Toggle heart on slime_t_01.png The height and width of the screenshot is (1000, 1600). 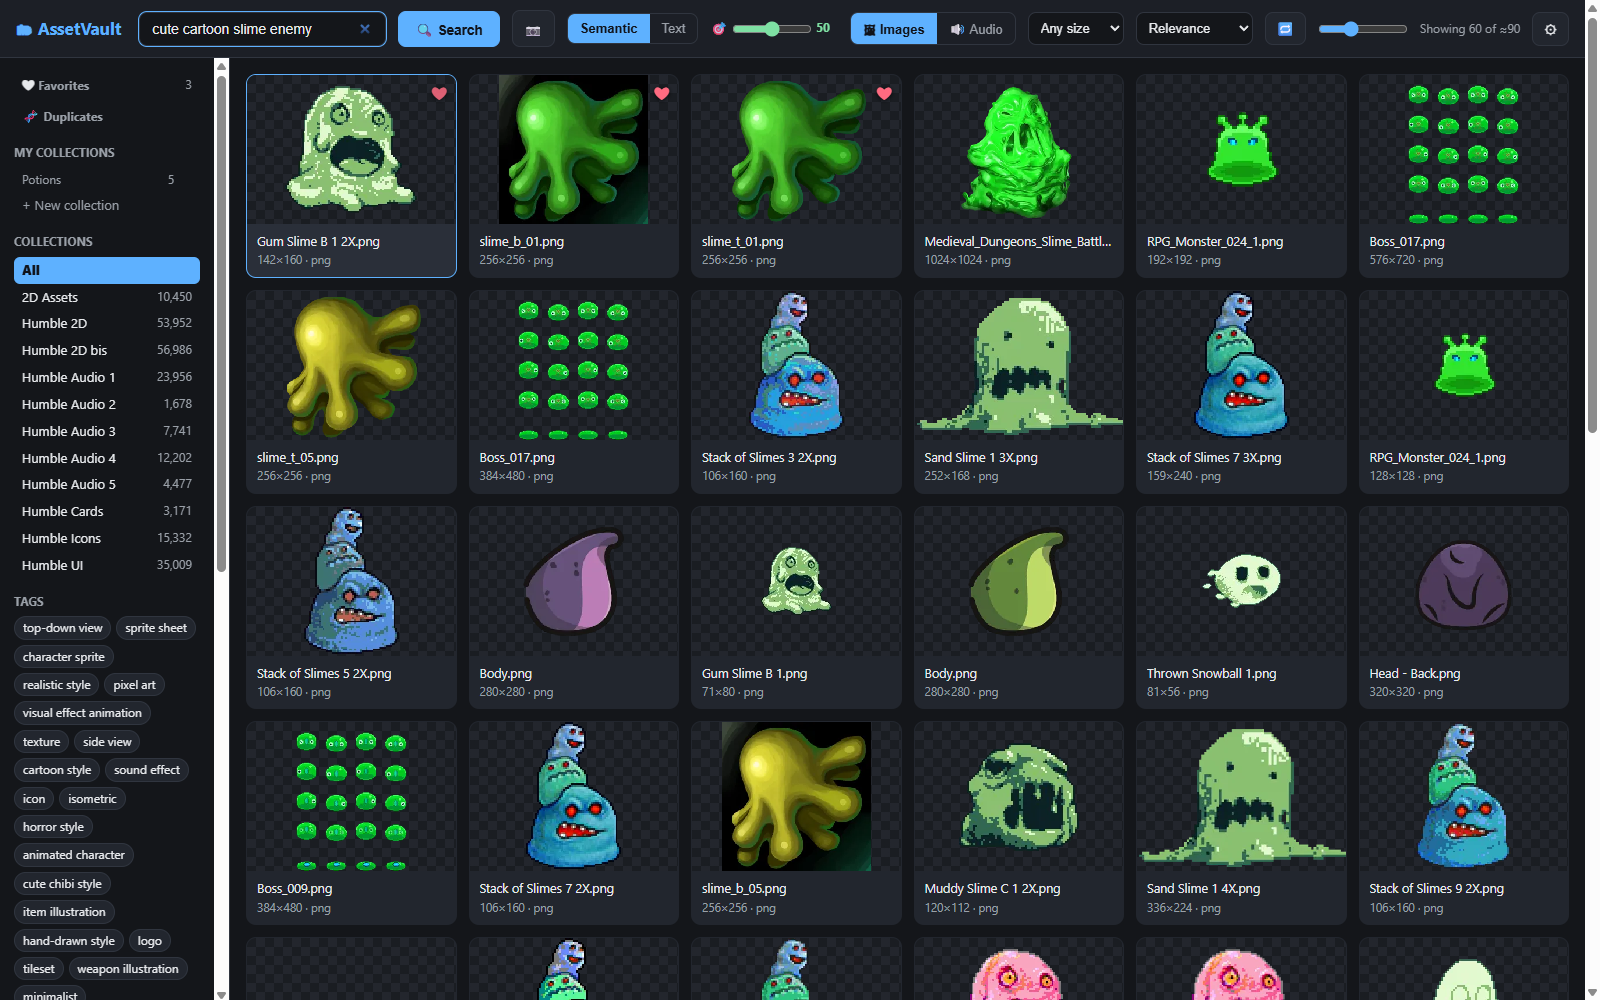[884, 93]
